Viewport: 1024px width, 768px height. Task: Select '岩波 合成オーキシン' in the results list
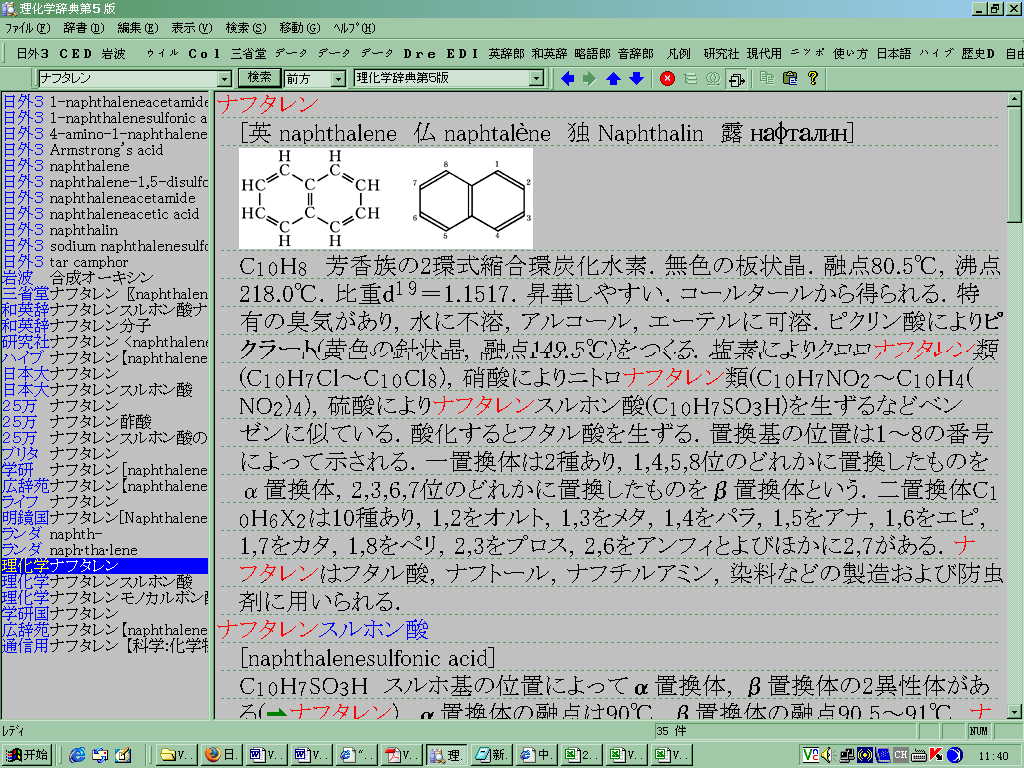(104, 278)
